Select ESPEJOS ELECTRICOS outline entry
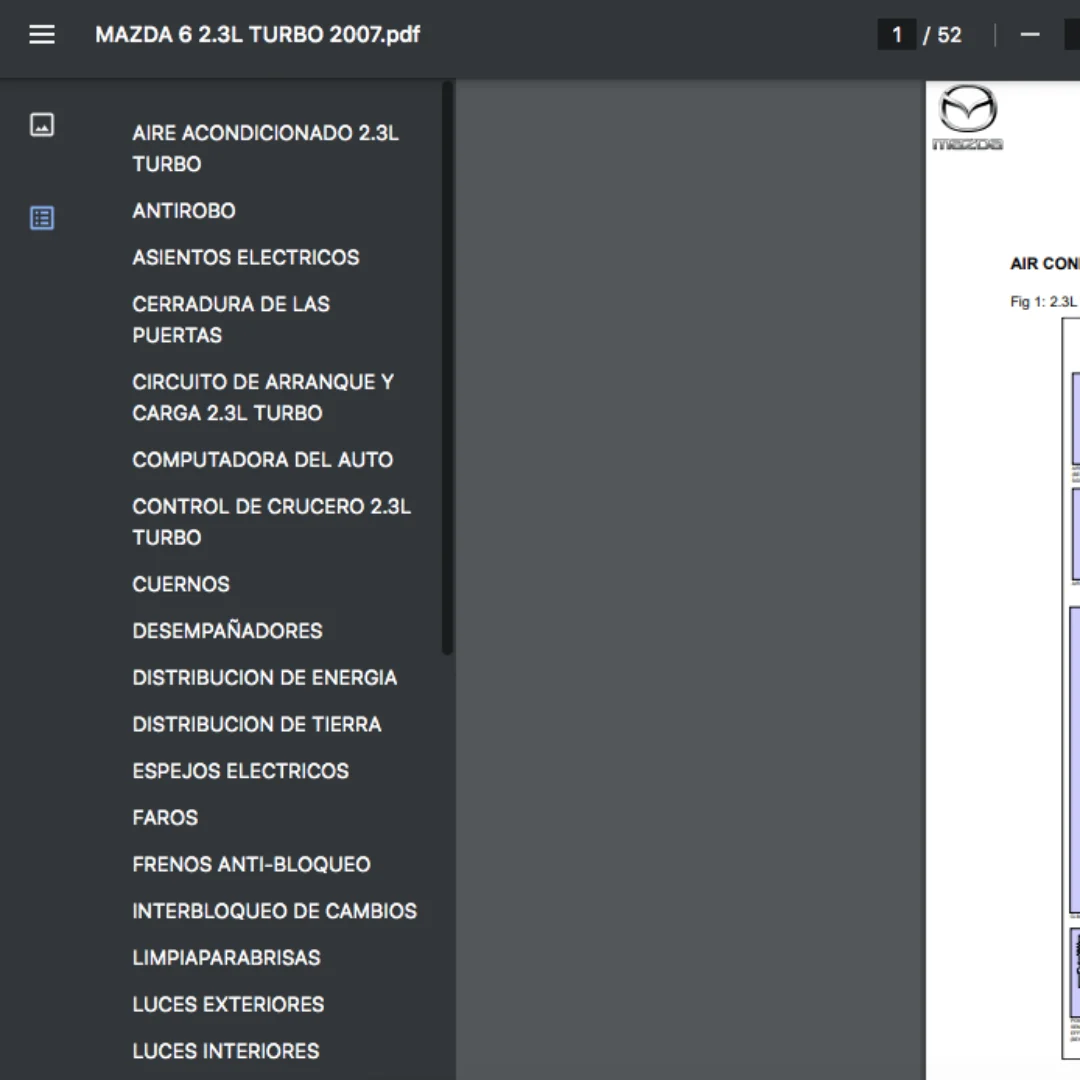Viewport: 1080px width, 1080px height. tap(240, 771)
